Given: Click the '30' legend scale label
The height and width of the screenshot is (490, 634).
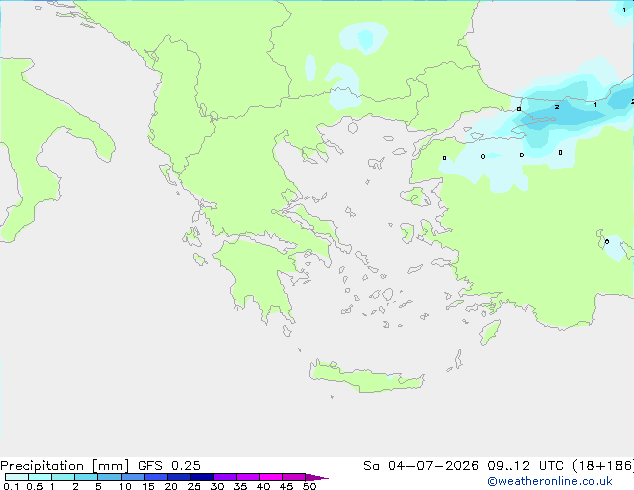Looking at the screenshot, I should click(x=217, y=486).
